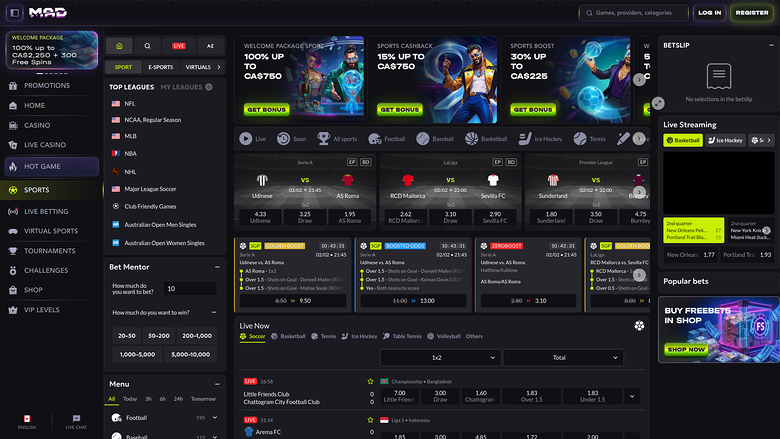Open the sportsbook home icon tab
Viewport: 780px width, 439px height.
pyautogui.click(x=119, y=46)
